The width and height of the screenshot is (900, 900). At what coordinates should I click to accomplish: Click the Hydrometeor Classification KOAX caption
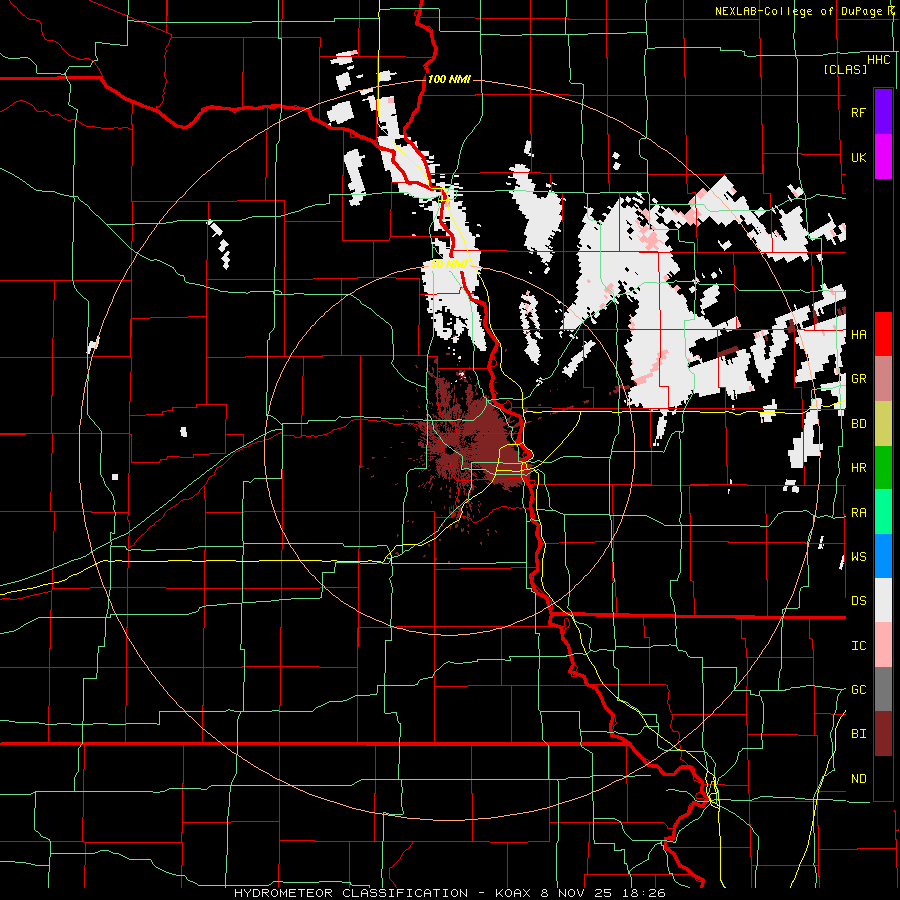(450, 893)
